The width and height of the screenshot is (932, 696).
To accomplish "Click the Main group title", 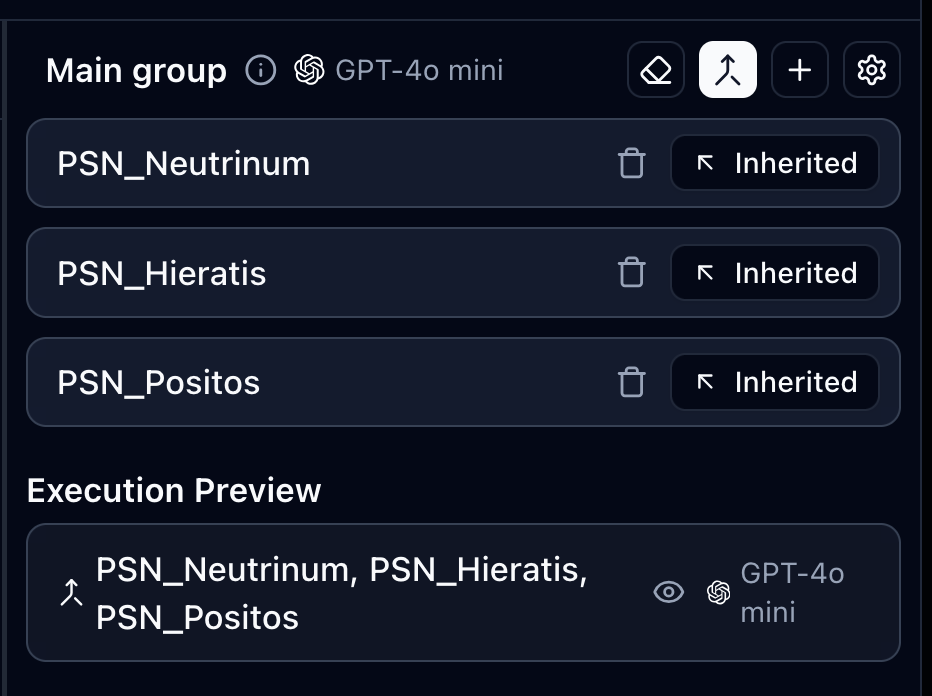I will [x=136, y=71].
